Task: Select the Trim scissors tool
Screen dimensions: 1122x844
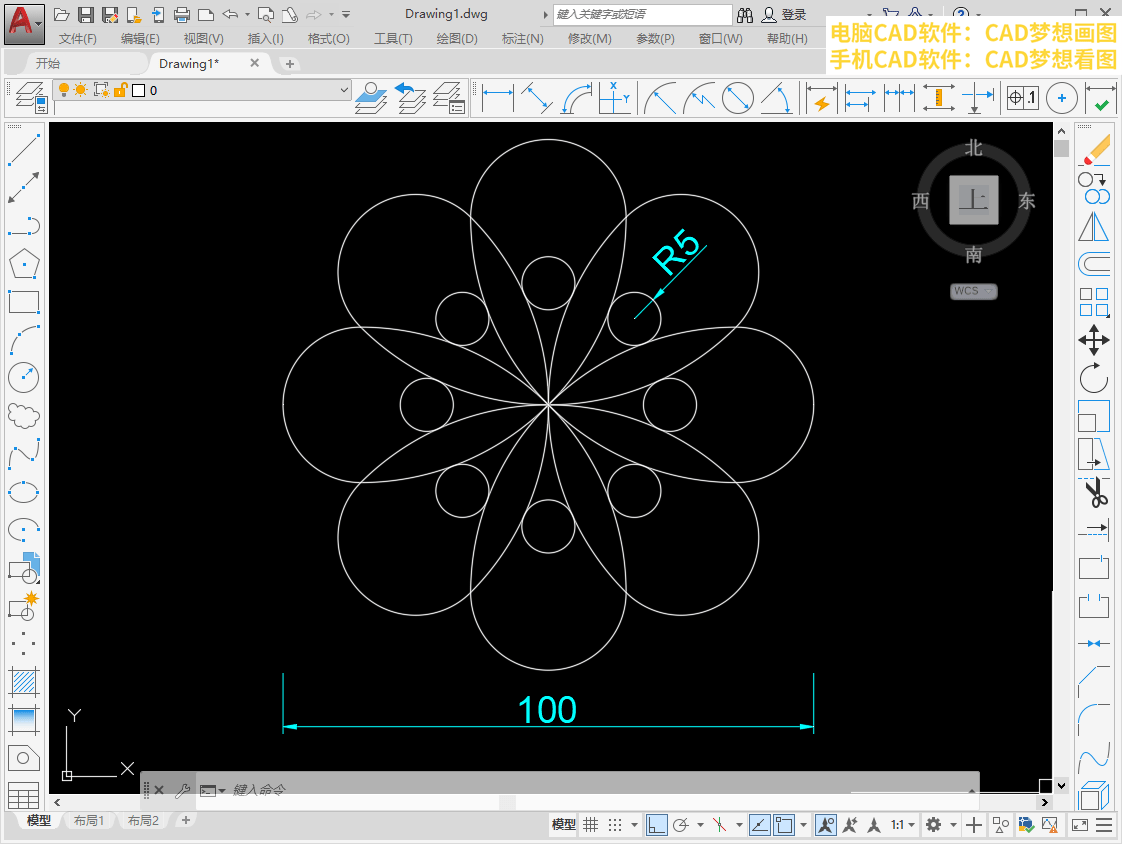Action: [x=1094, y=492]
